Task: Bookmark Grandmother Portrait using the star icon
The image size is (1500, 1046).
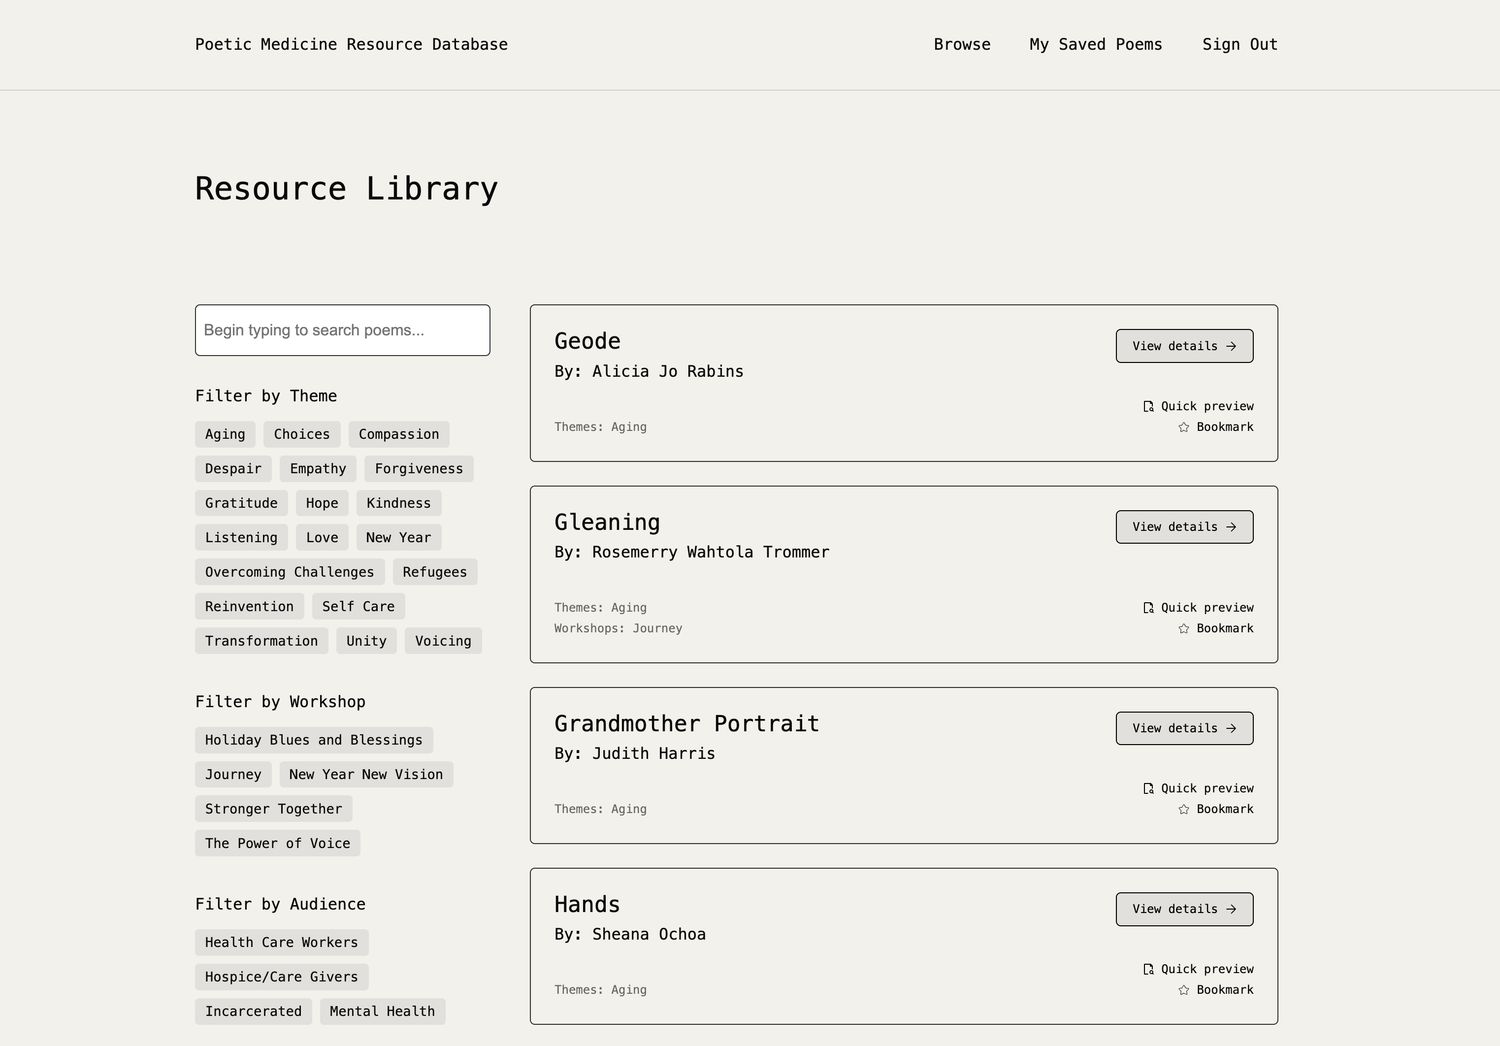Action: [x=1184, y=810]
